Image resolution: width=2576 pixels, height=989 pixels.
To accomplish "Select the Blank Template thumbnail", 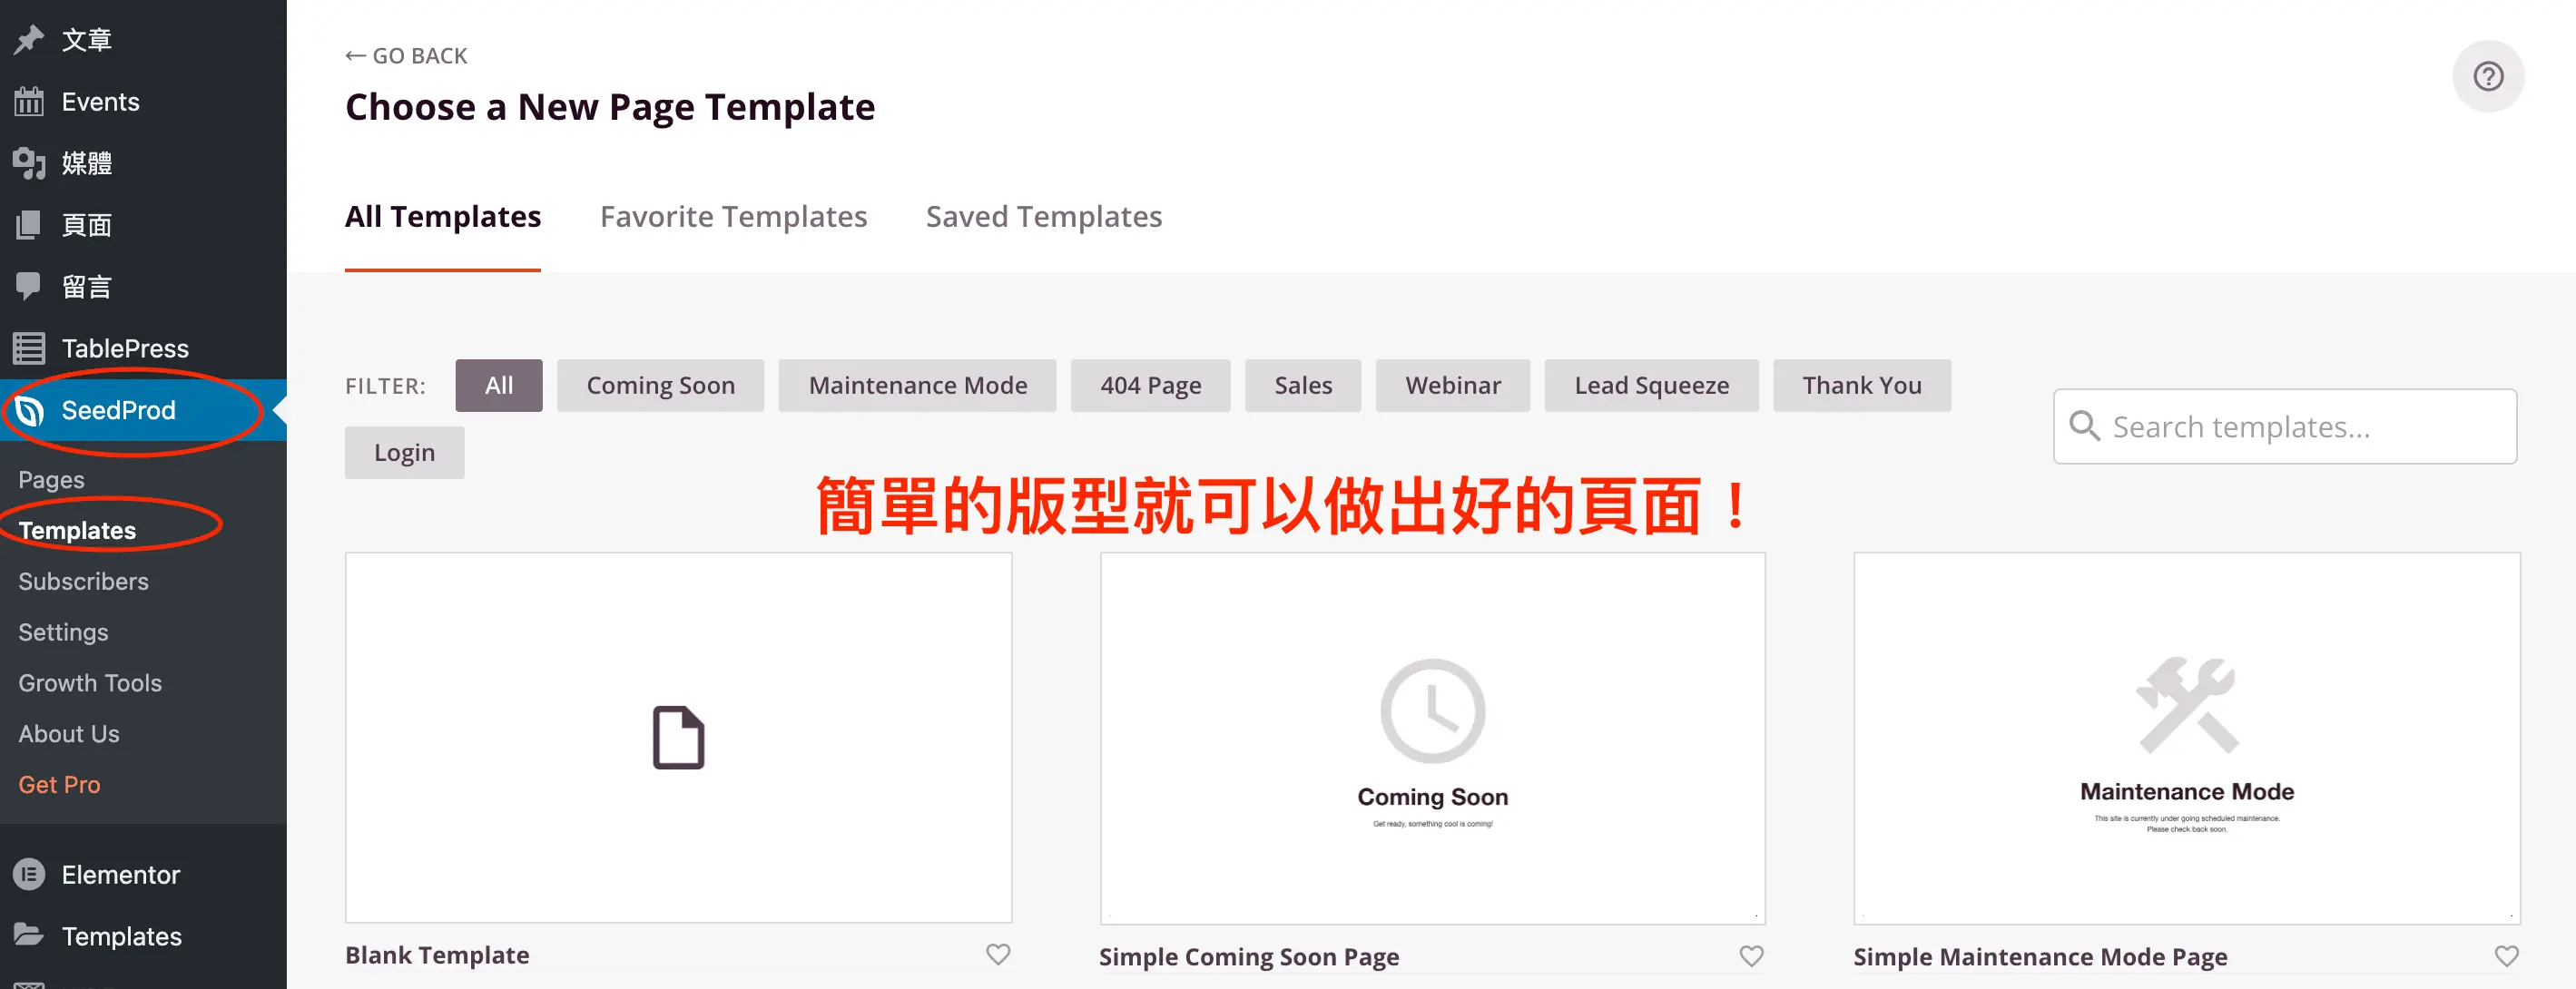I will [678, 737].
